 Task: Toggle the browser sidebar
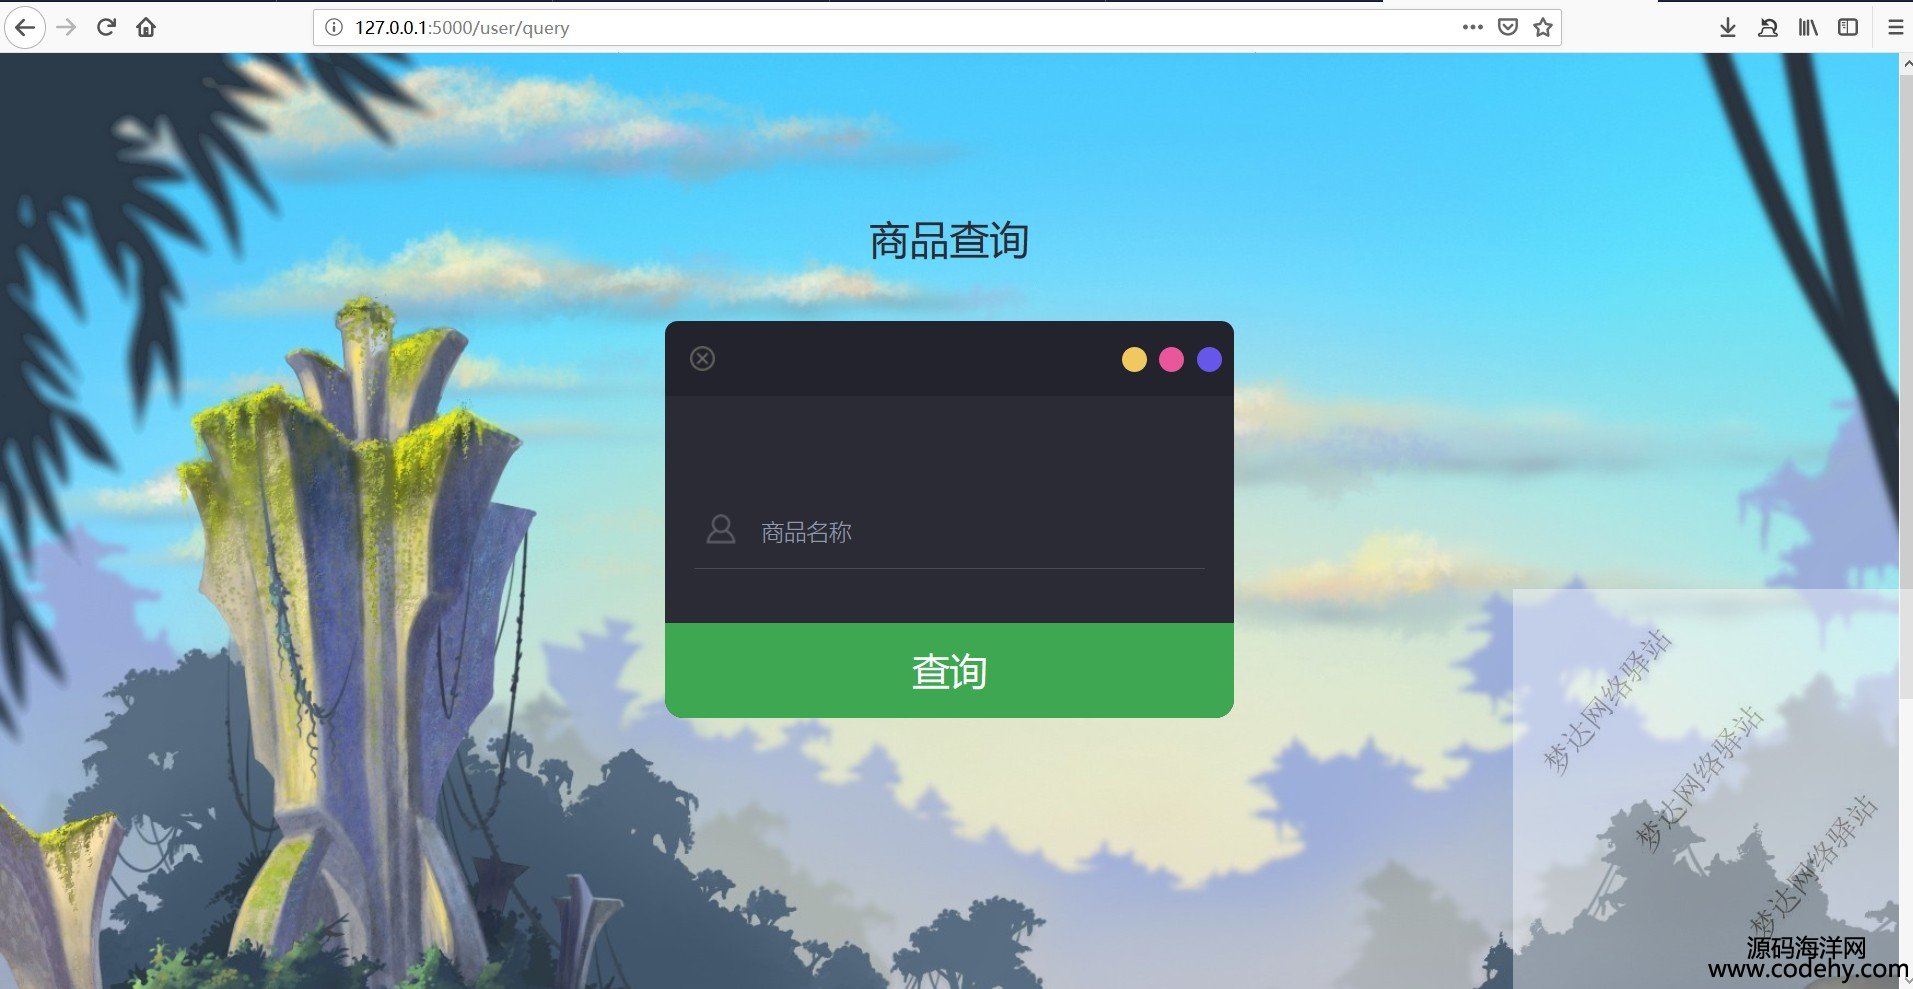(x=1848, y=28)
